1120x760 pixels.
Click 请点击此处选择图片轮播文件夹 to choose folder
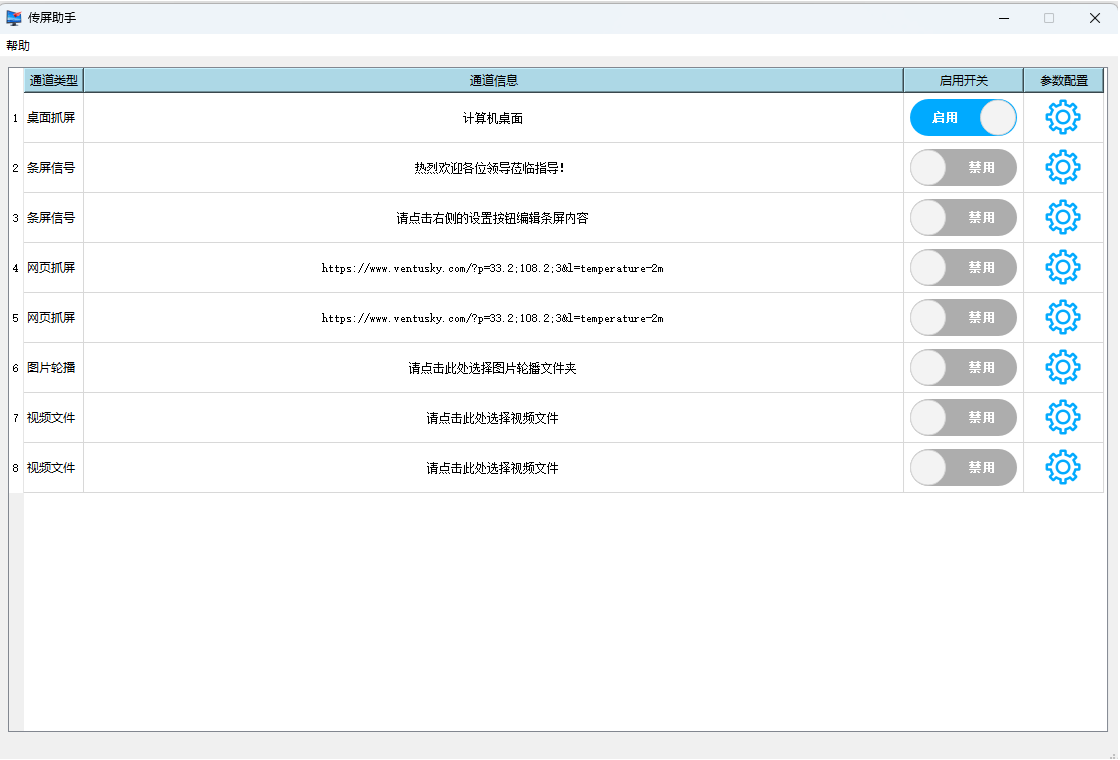click(492, 368)
